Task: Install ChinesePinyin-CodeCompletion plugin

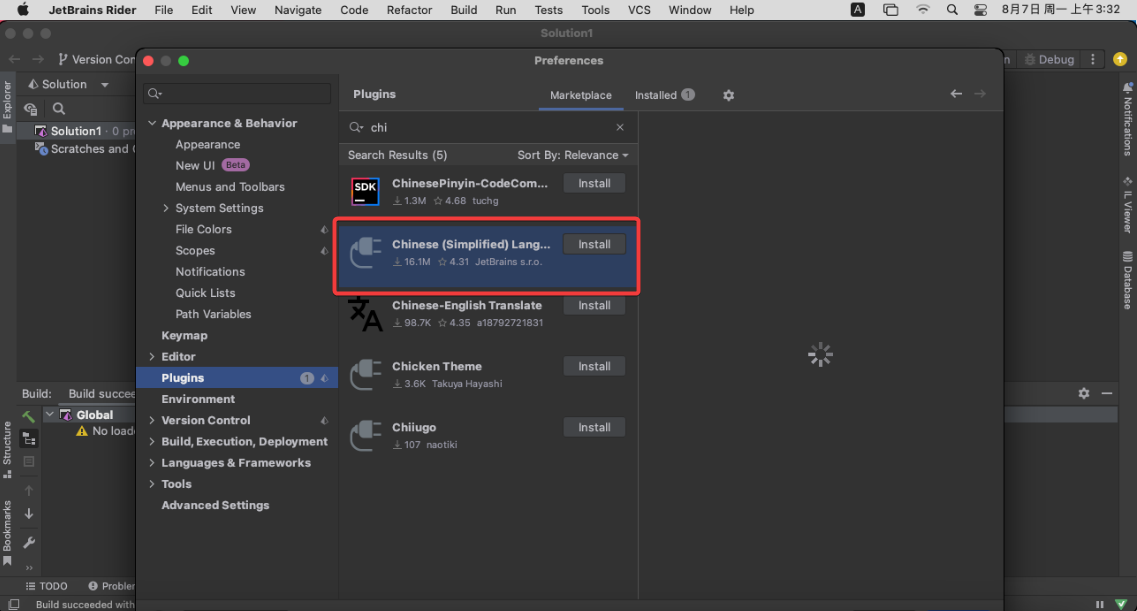Action: [594, 183]
